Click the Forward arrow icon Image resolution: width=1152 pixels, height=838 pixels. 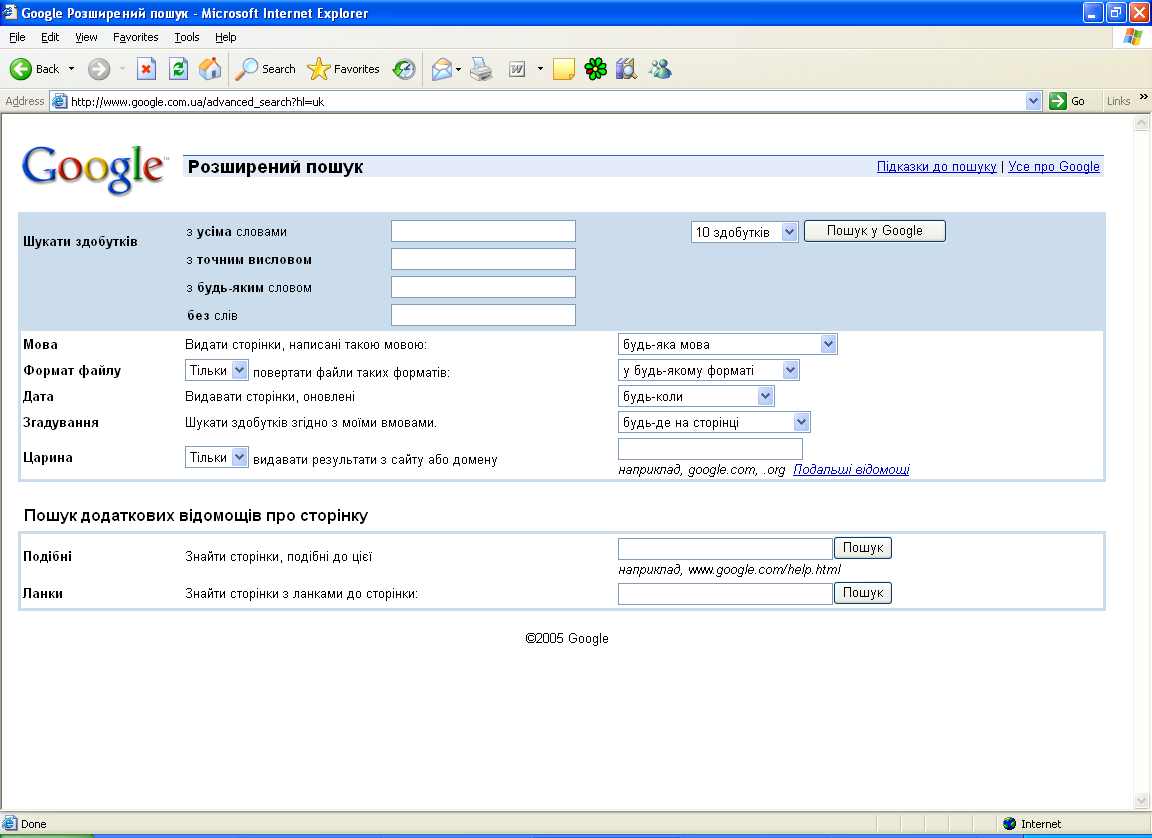[99, 69]
